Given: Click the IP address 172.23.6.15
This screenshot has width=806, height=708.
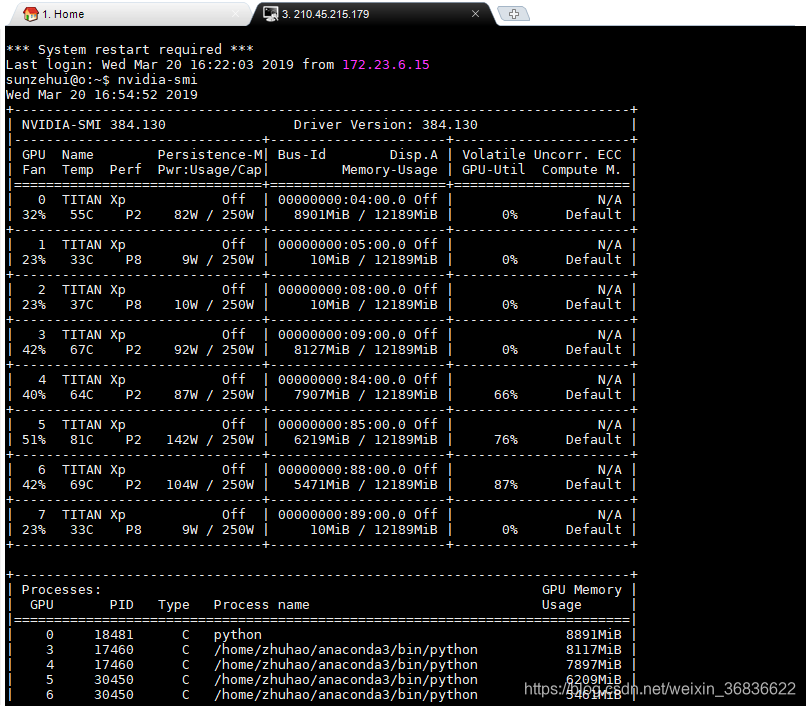Looking at the screenshot, I should (x=386, y=65).
